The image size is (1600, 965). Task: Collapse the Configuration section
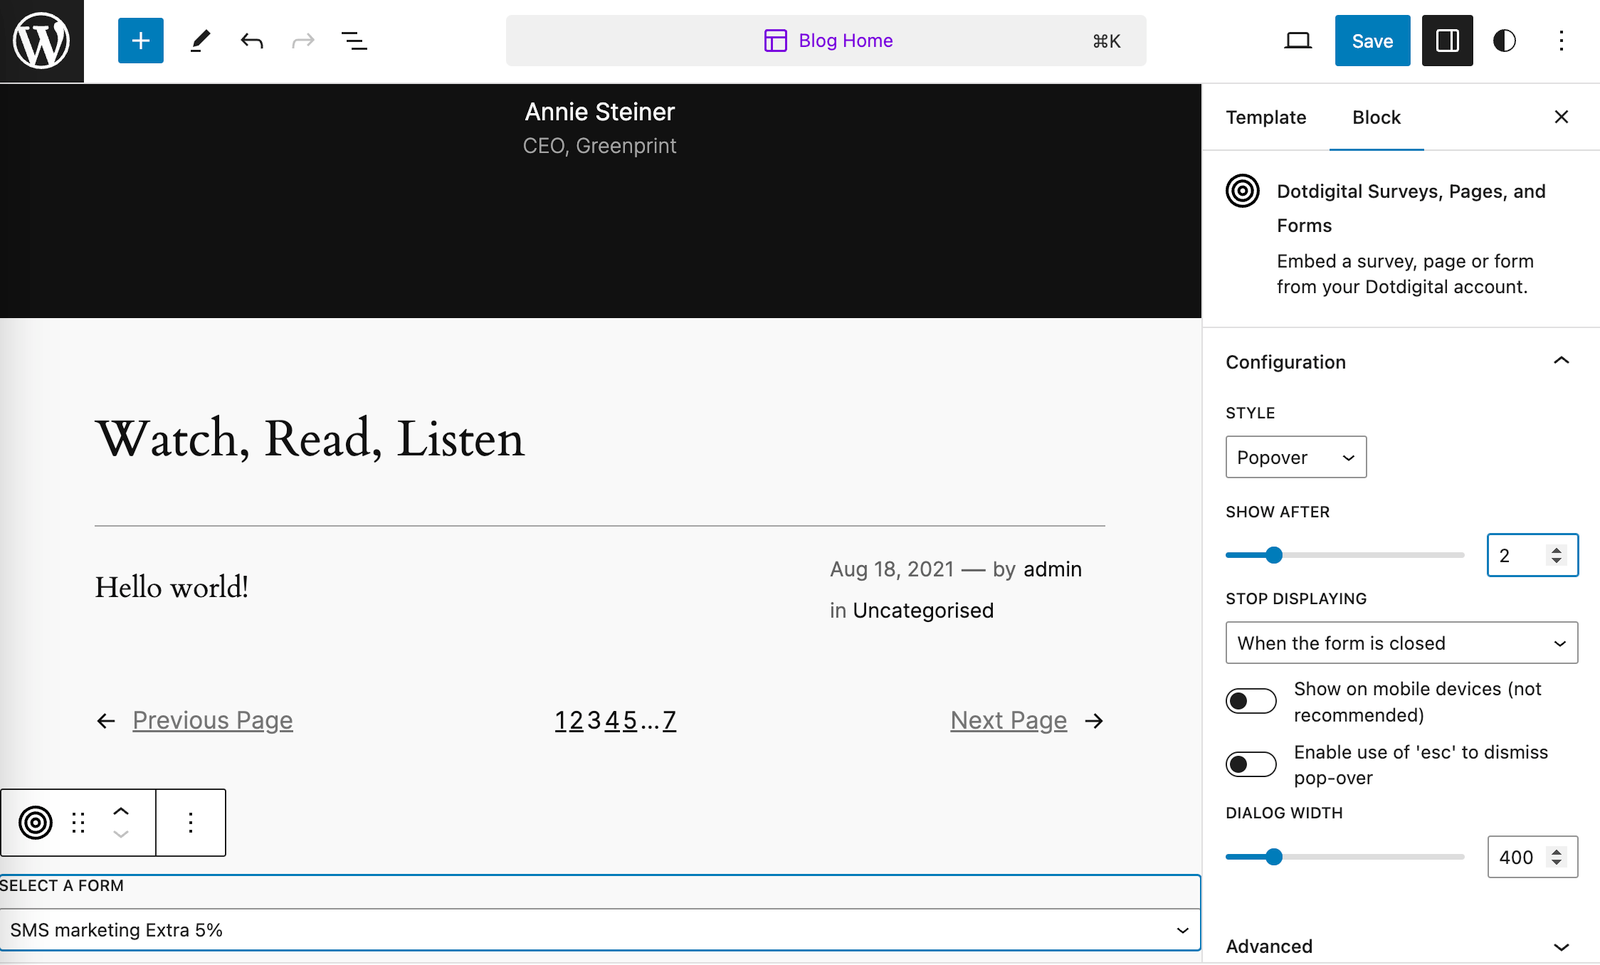pyautogui.click(x=1561, y=360)
